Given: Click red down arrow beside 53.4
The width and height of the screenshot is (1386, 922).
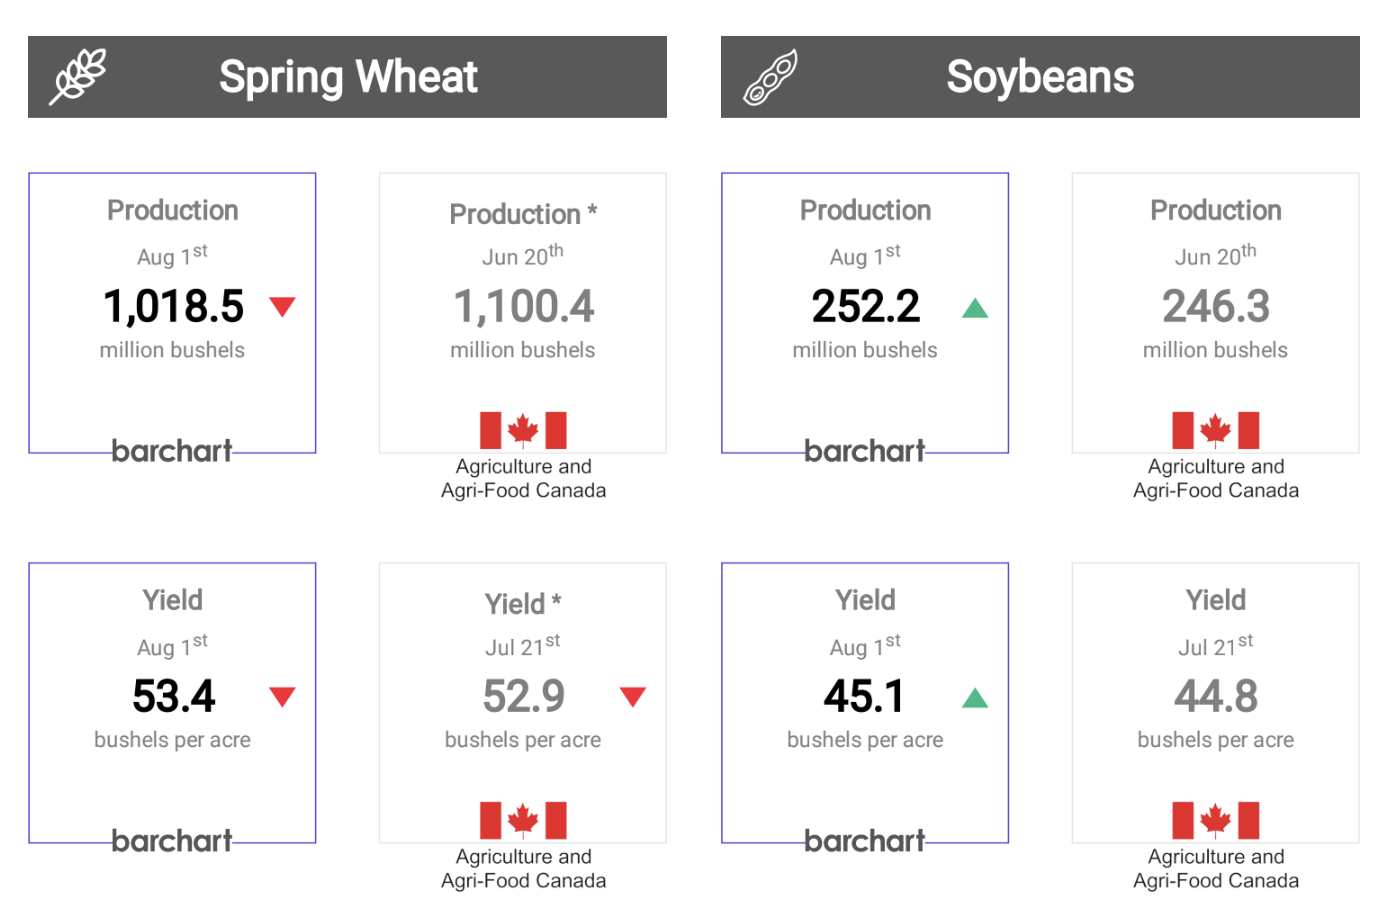Looking at the screenshot, I should tap(283, 697).
